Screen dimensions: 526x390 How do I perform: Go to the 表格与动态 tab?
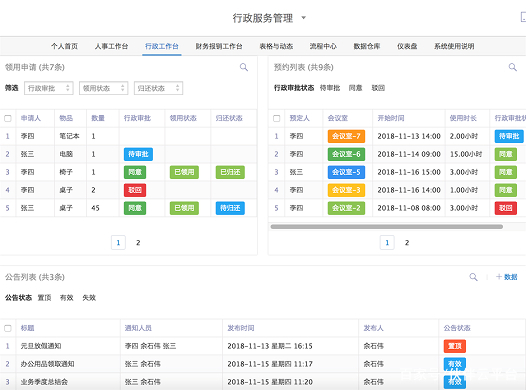(276, 46)
